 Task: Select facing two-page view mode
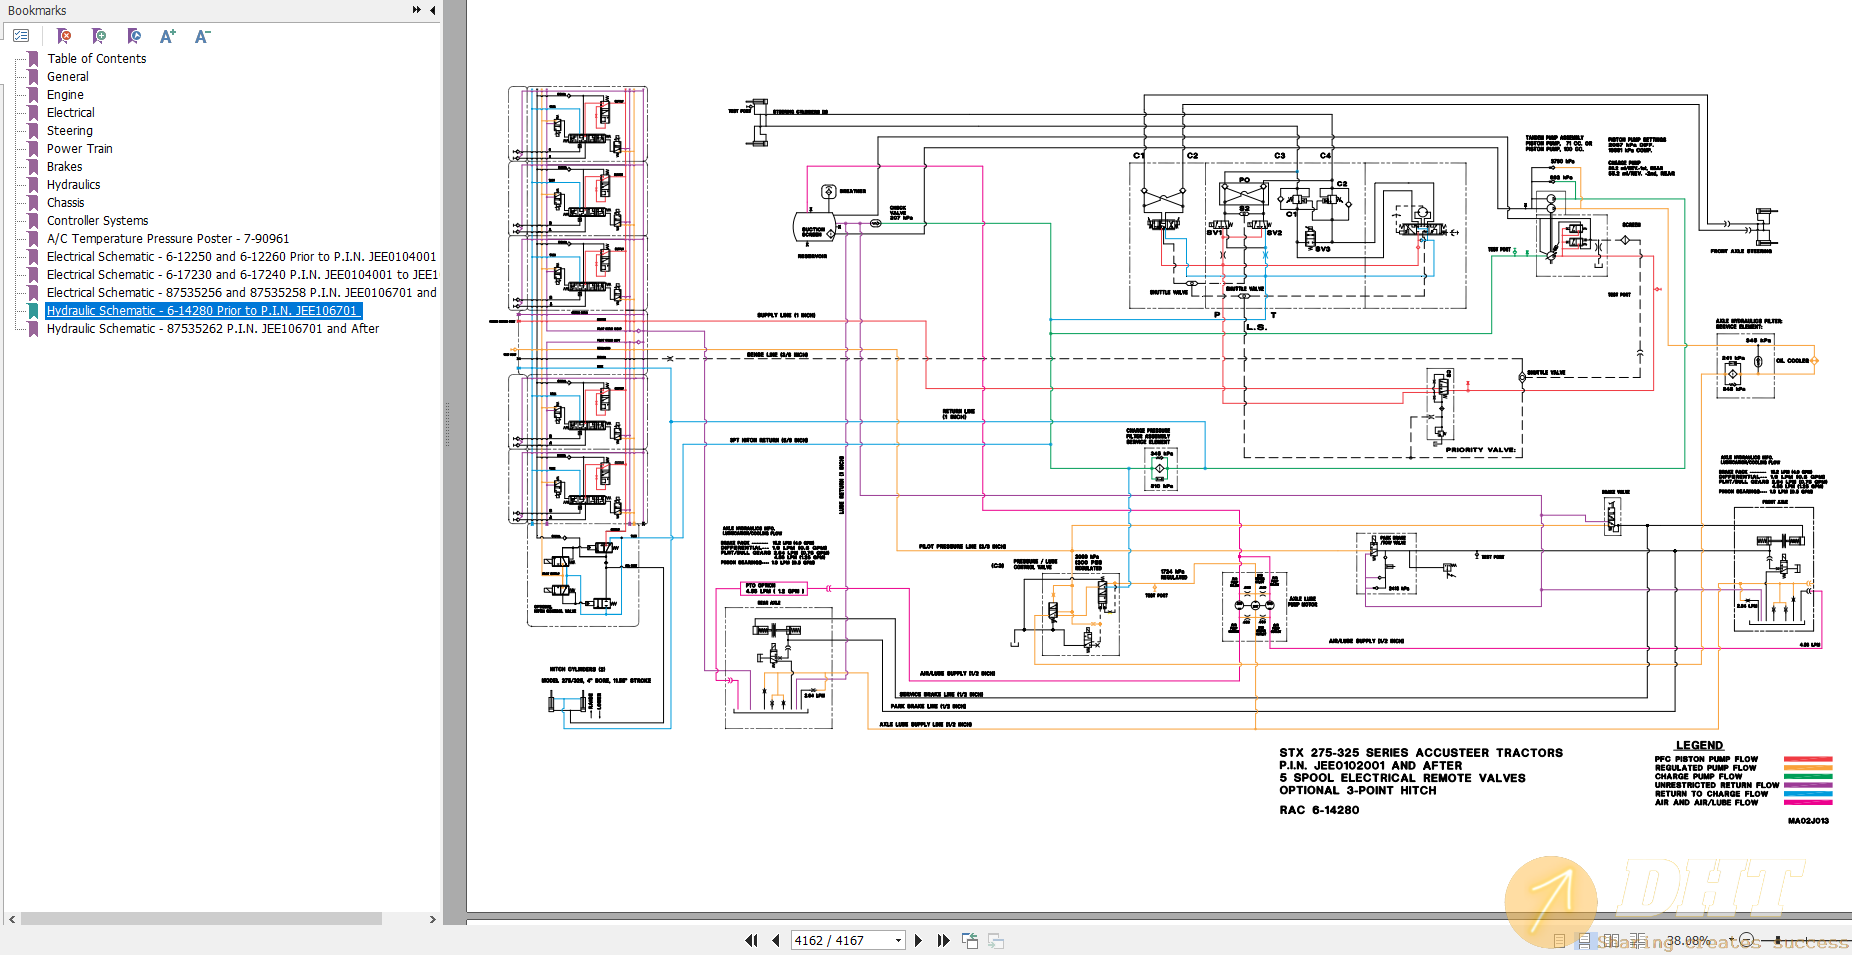pos(1611,941)
